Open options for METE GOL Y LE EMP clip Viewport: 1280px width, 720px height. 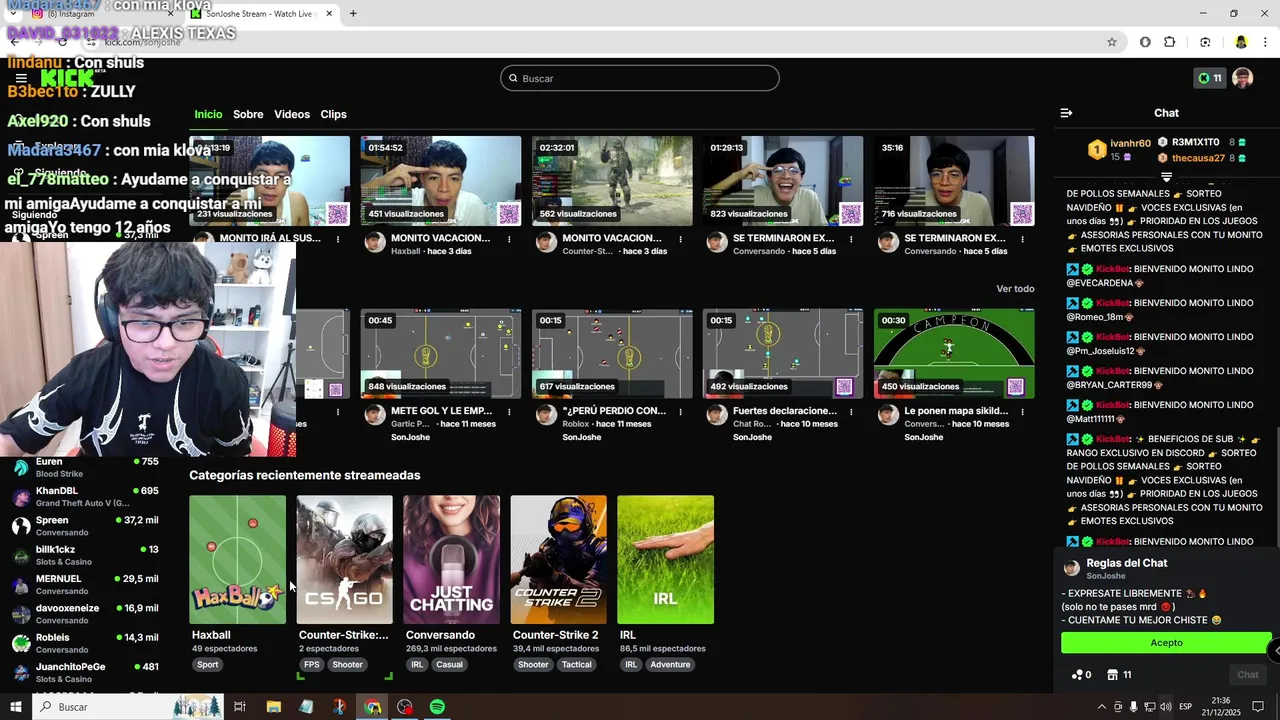point(509,412)
